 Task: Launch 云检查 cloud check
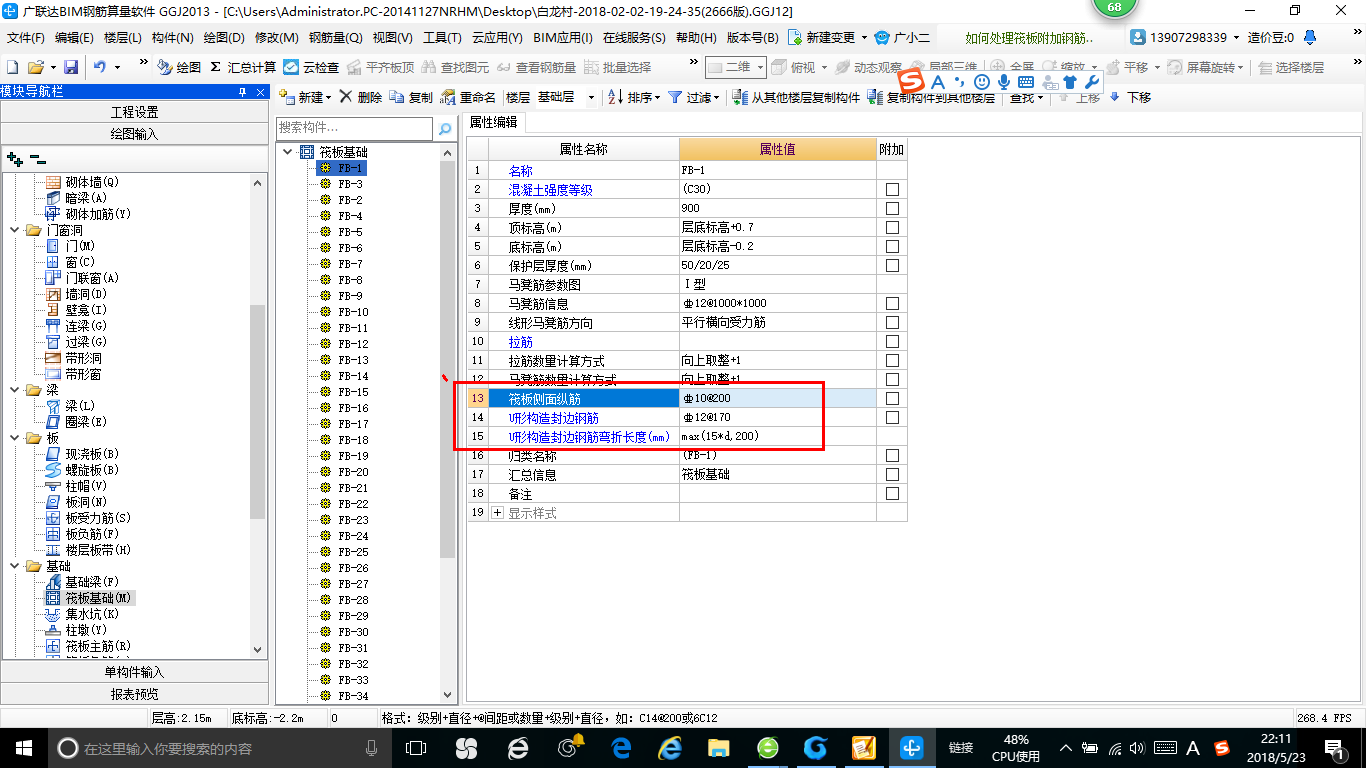click(x=311, y=67)
